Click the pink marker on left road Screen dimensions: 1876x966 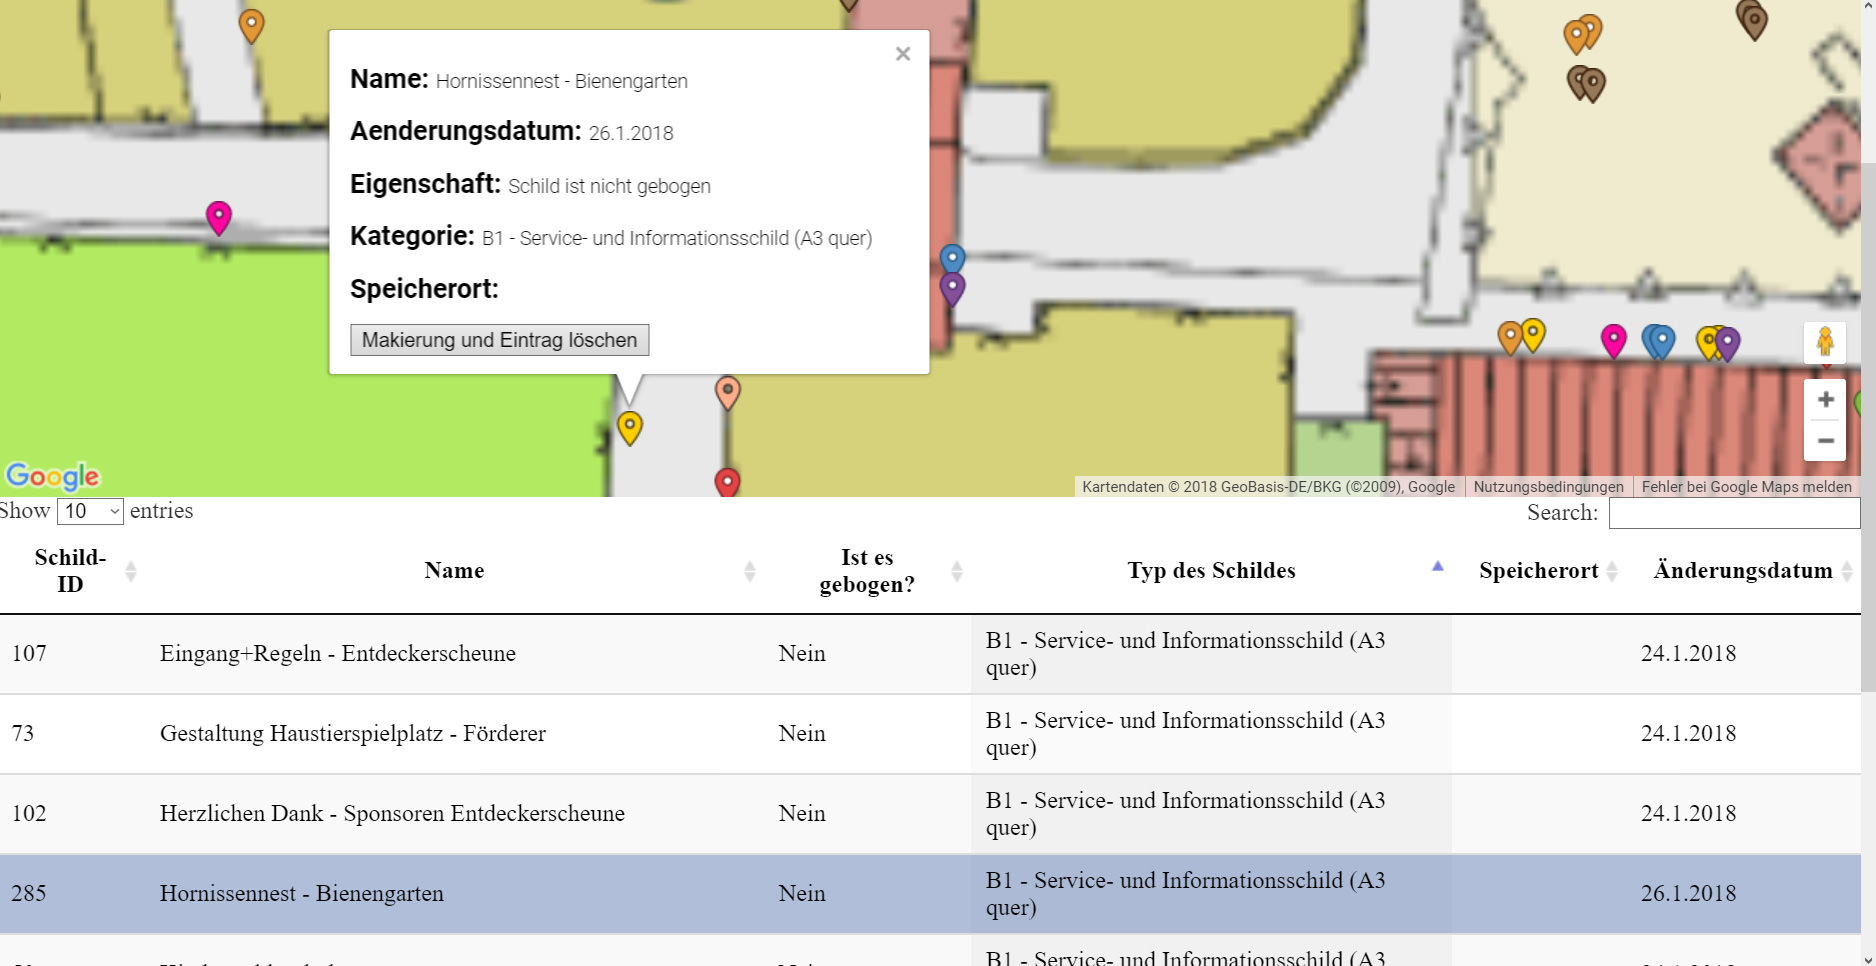[219, 217]
